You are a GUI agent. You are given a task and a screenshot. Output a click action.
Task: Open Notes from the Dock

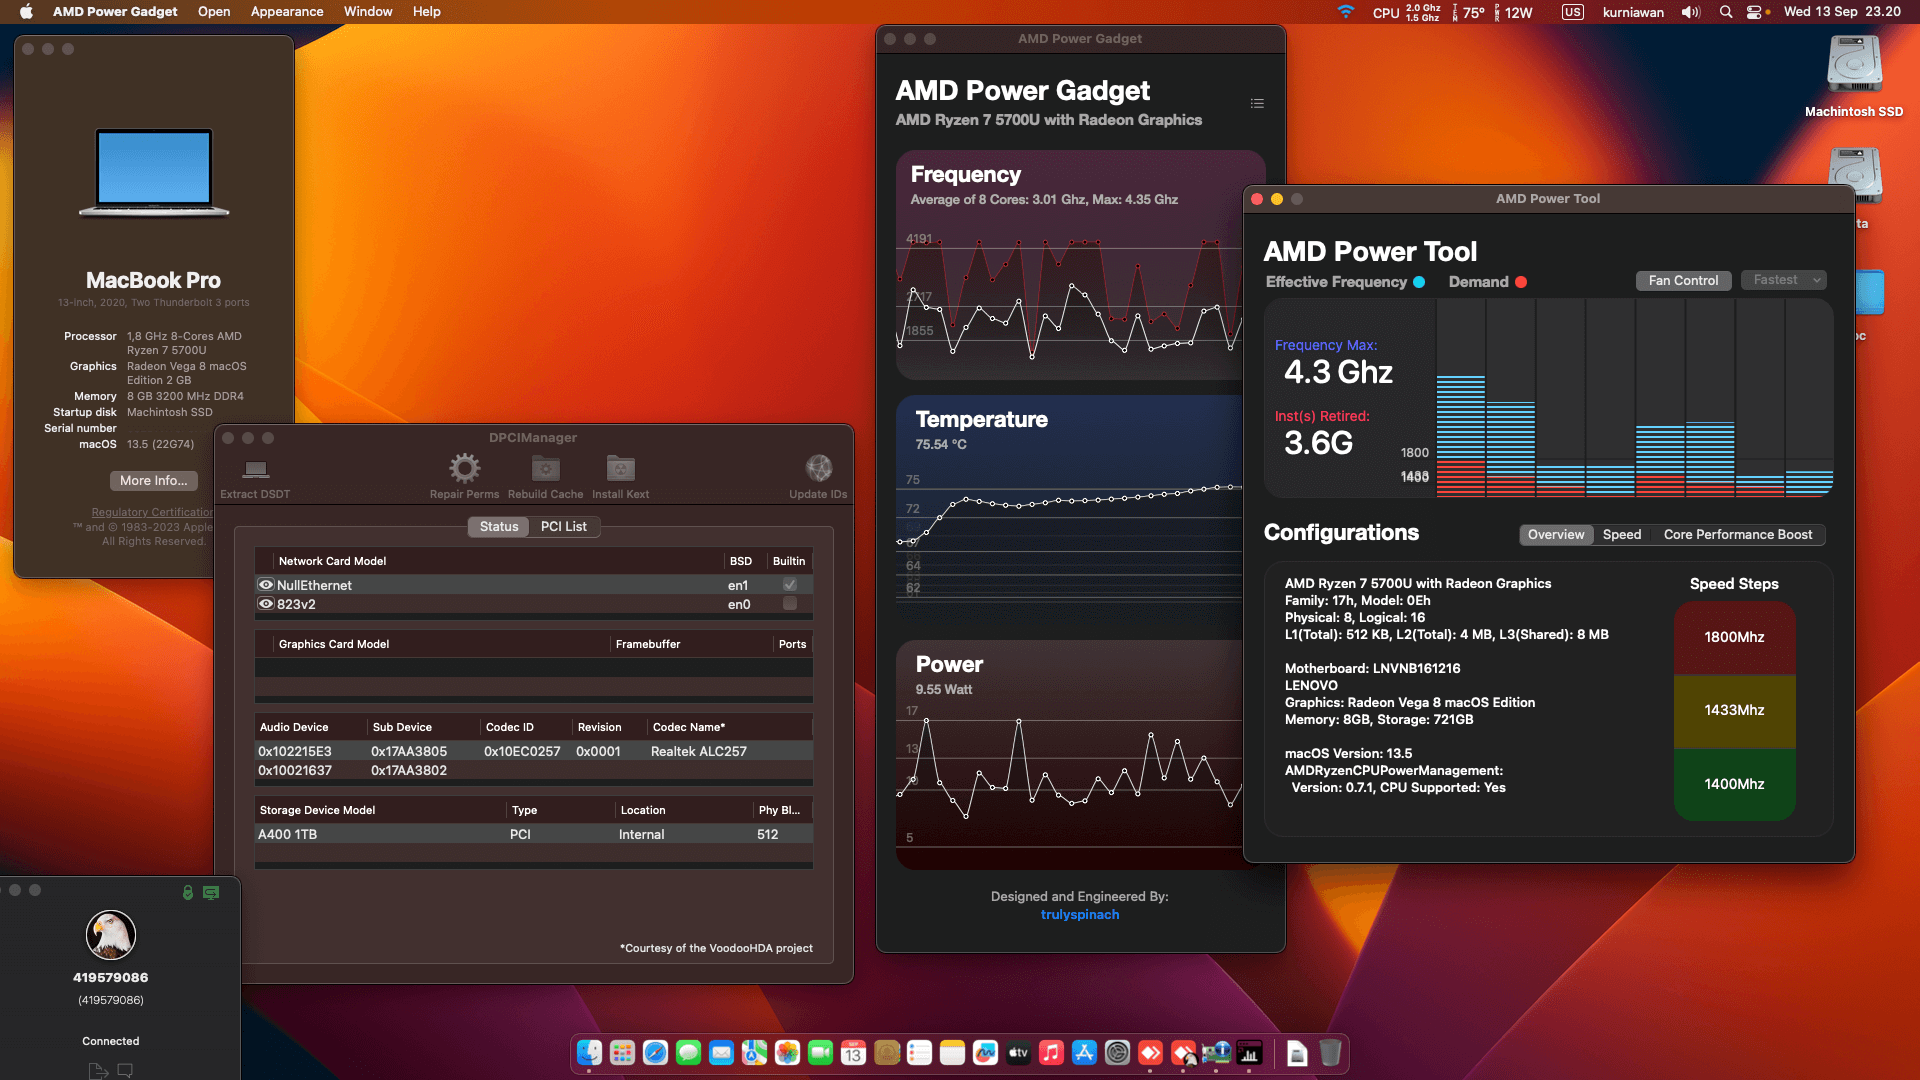pos(952,1053)
